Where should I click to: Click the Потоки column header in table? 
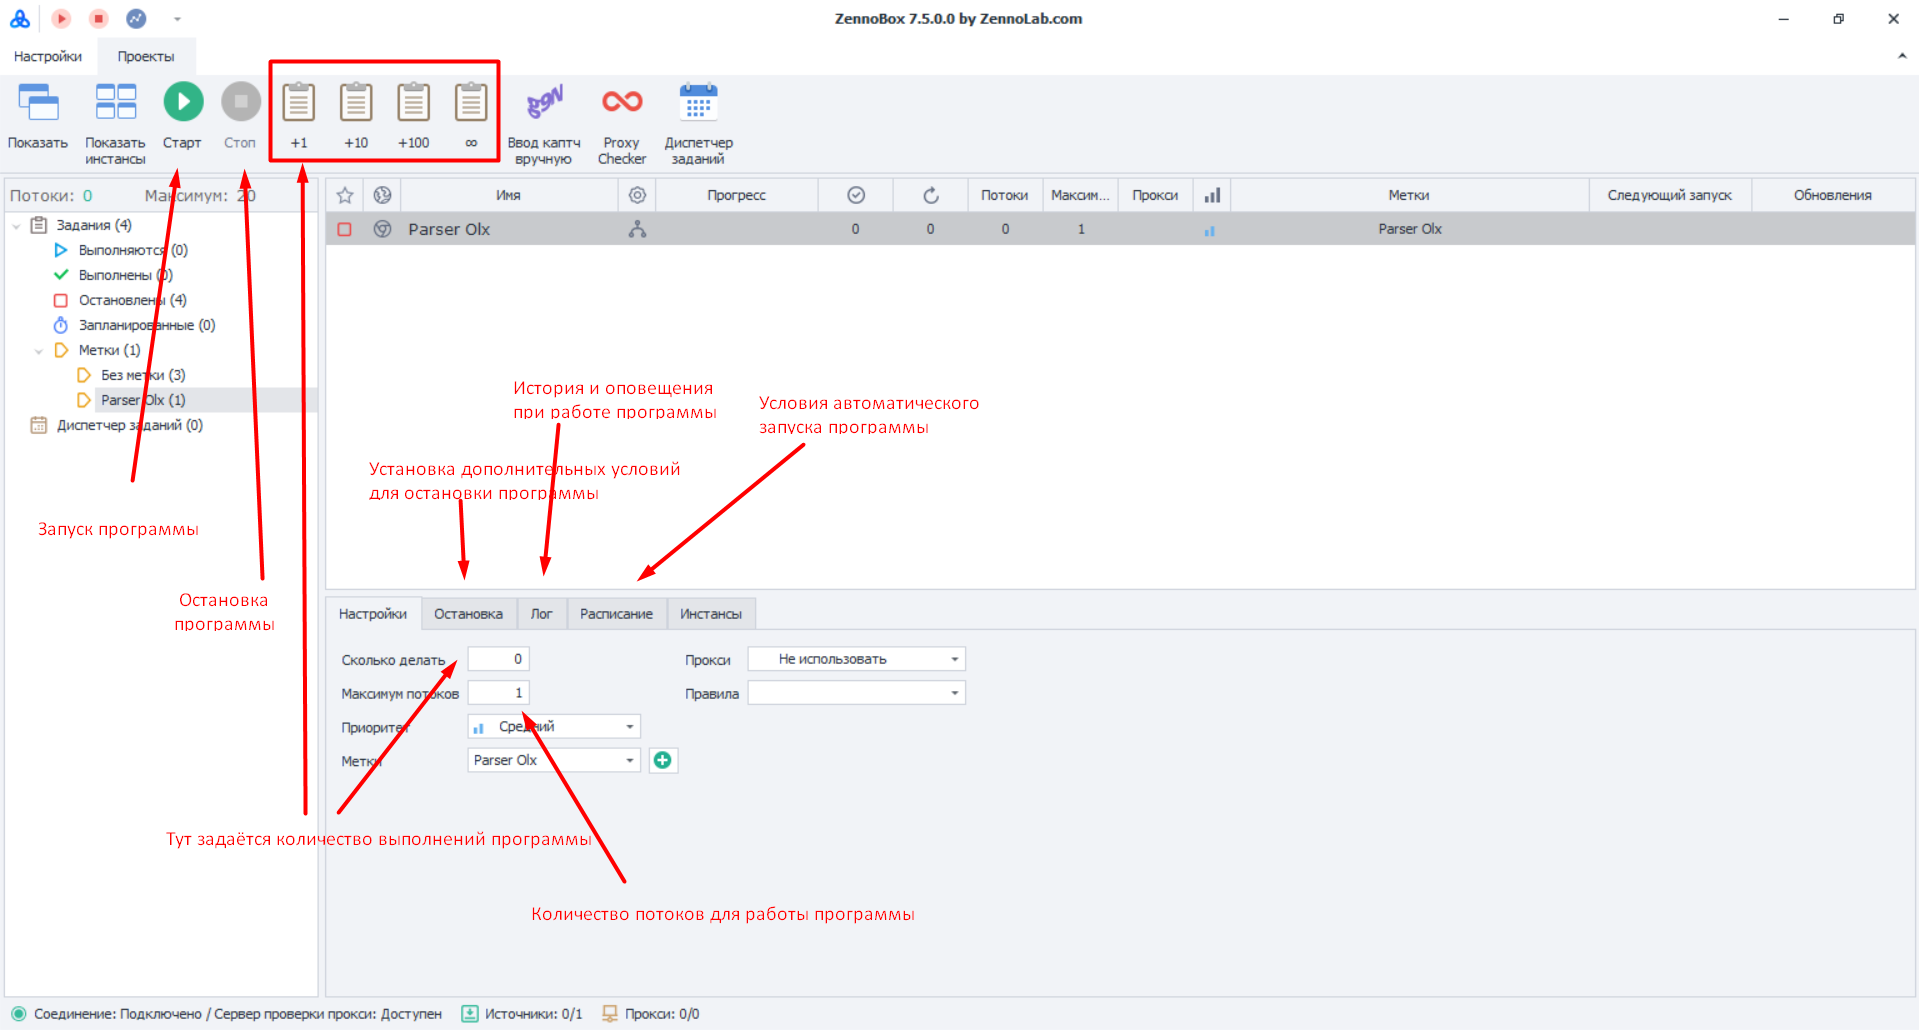point(1005,195)
